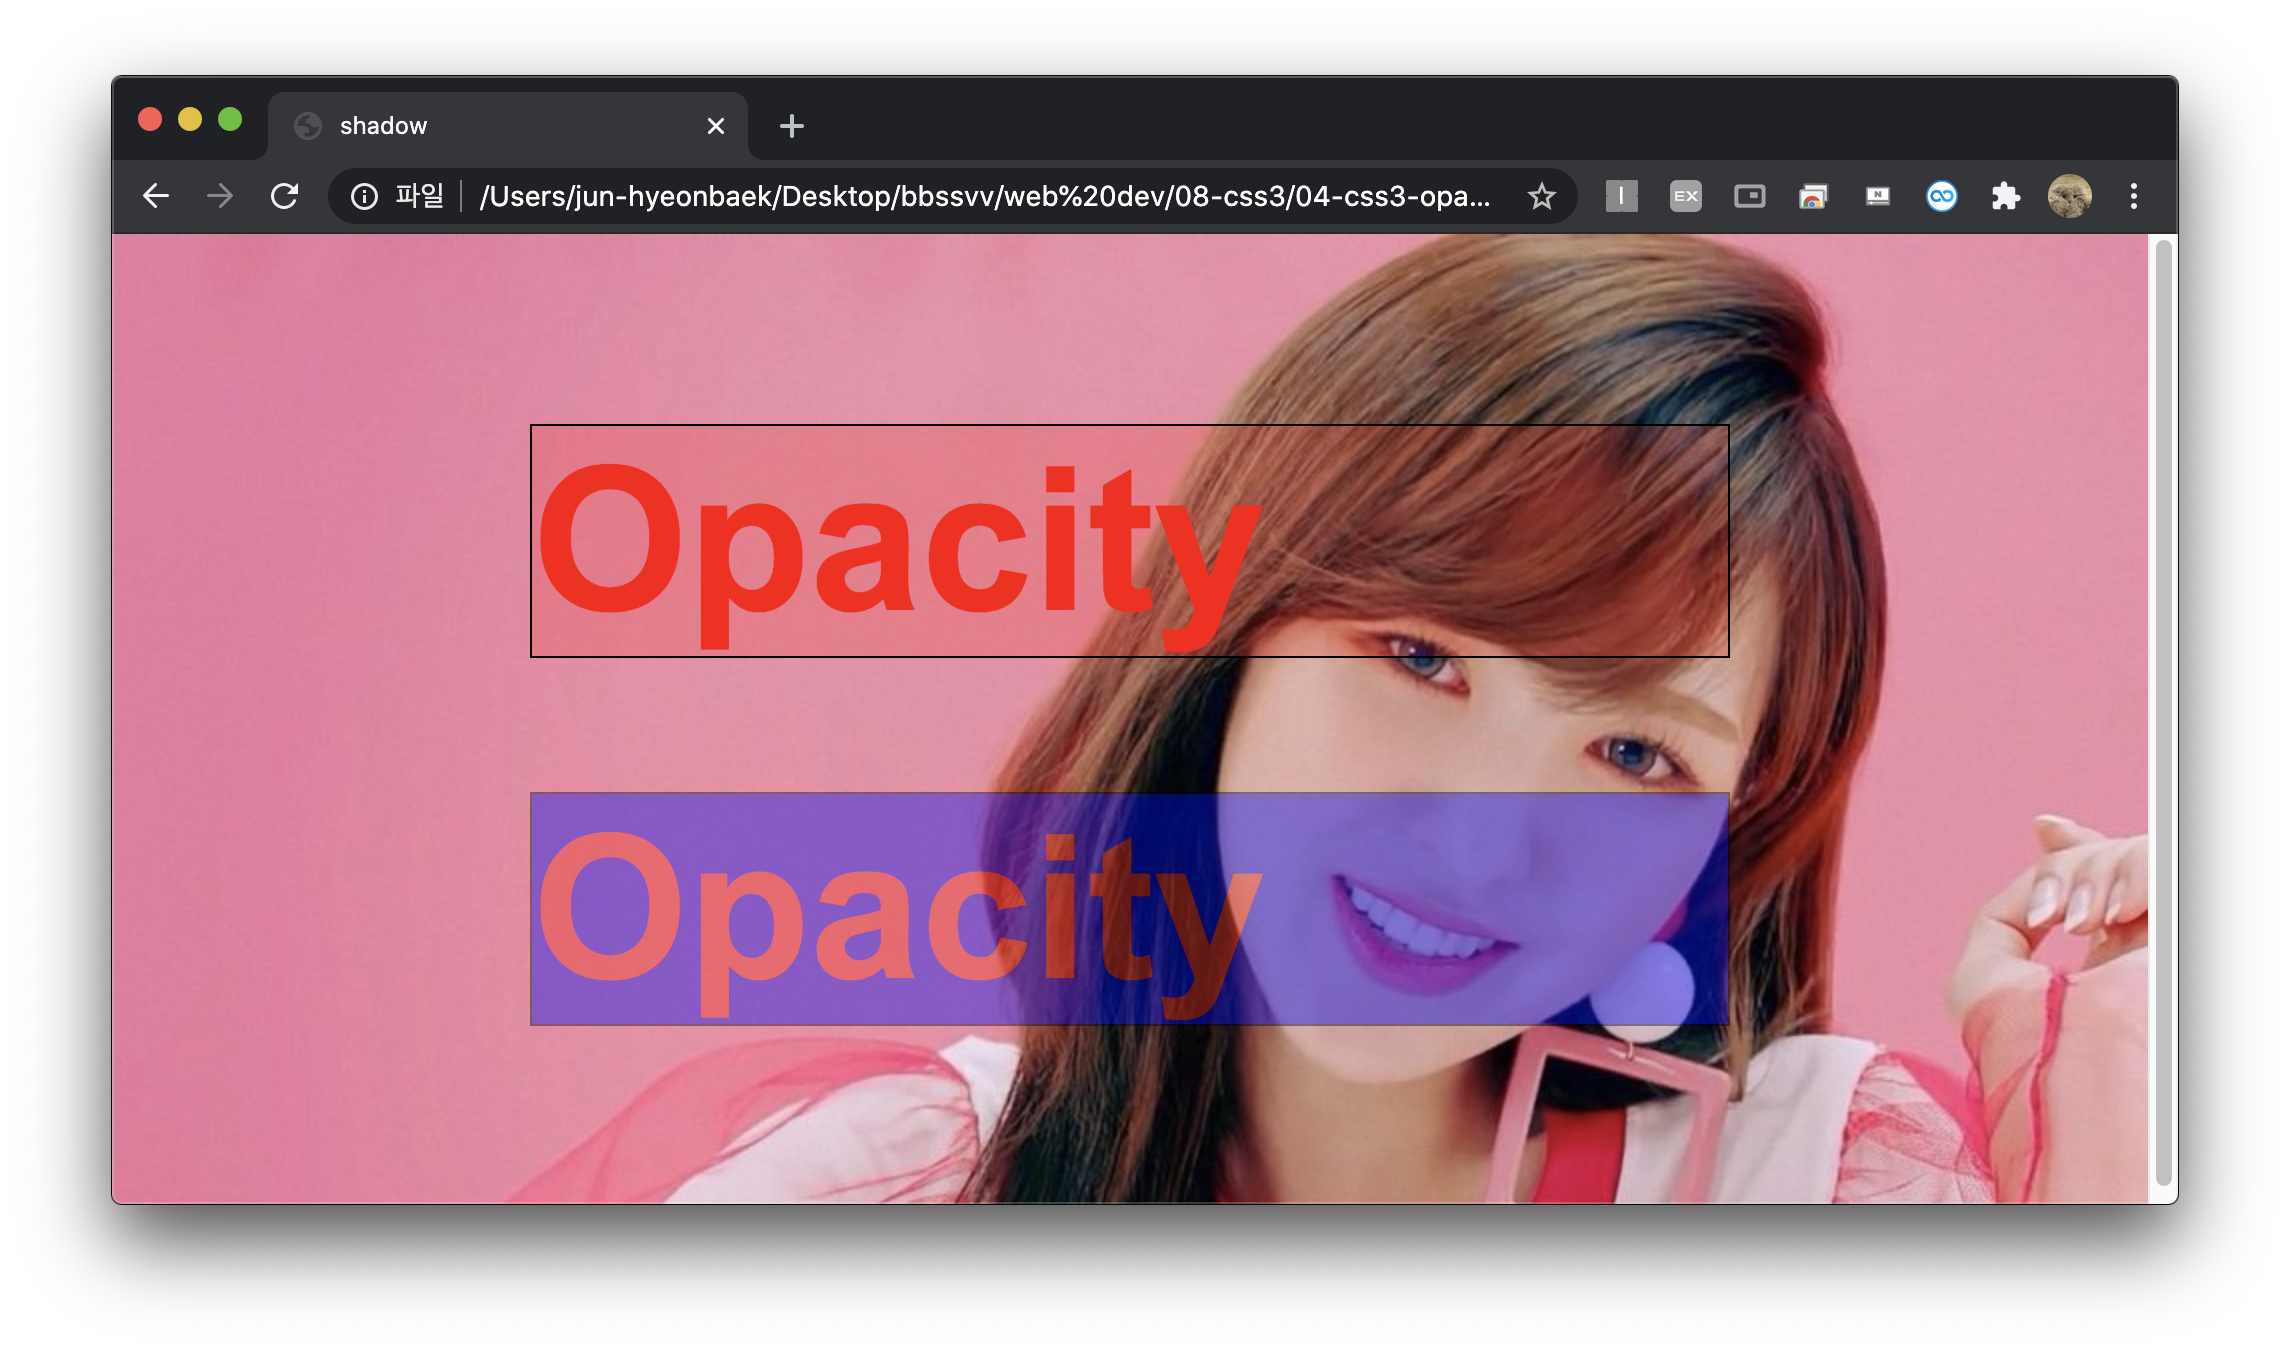Click the address bar URL field

pyautogui.click(x=985, y=196)
